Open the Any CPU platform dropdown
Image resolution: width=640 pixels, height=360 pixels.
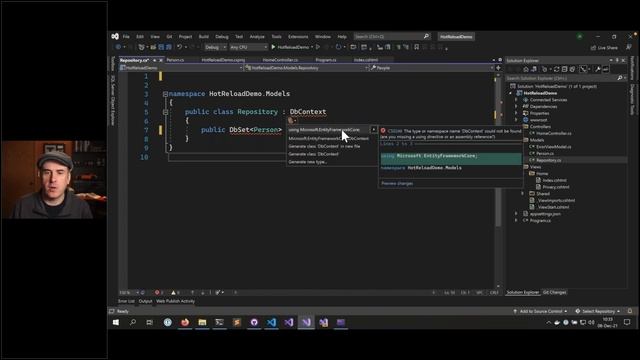pos(248,47)
